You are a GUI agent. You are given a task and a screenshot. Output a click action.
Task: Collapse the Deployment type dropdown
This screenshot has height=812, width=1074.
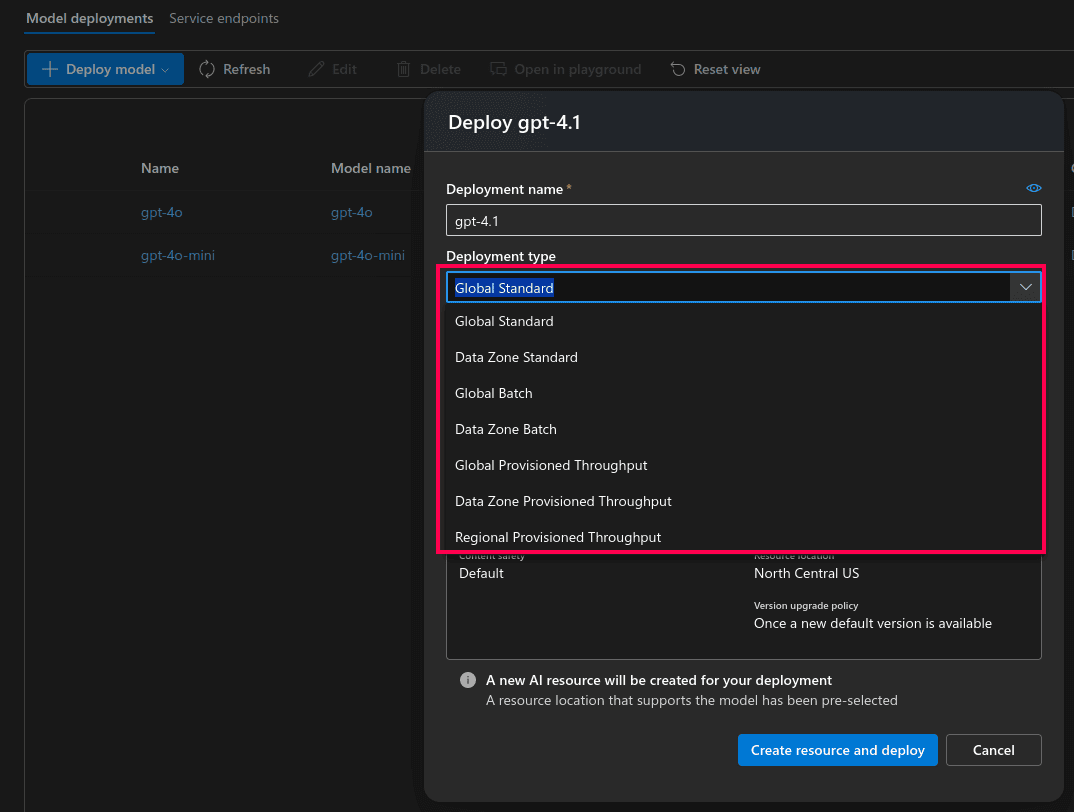(x=1025, y=287)
